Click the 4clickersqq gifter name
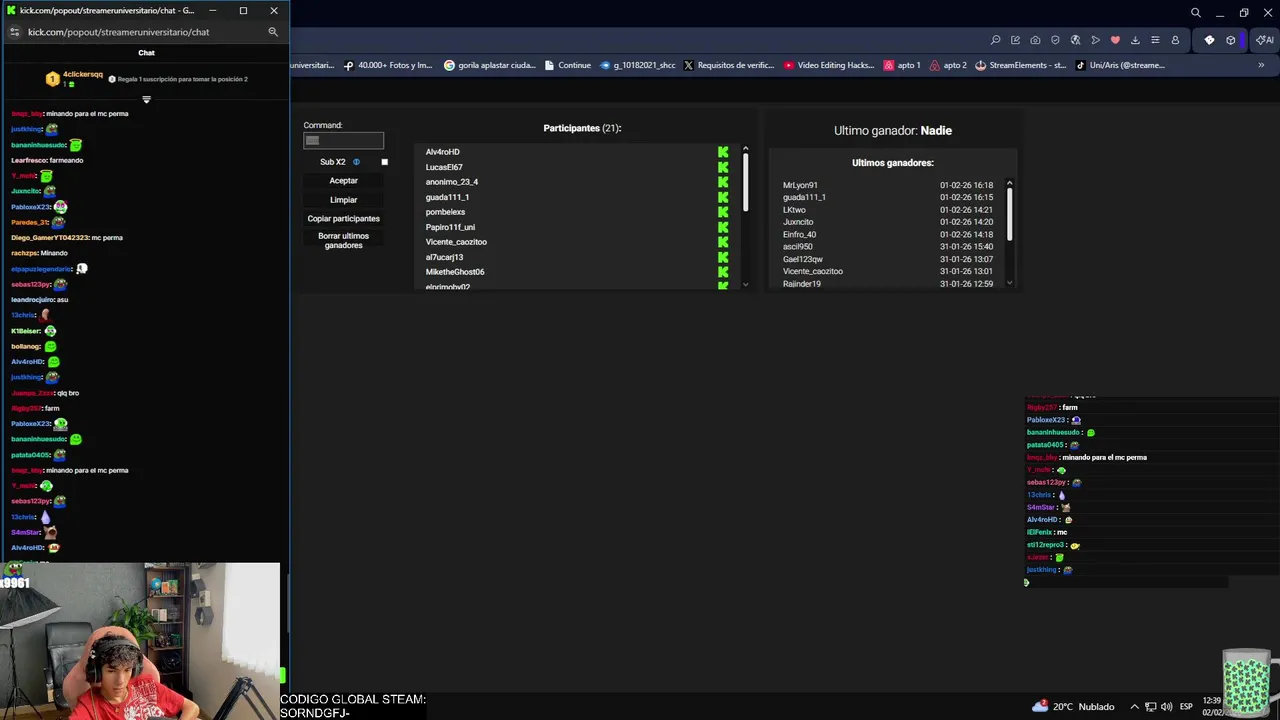Image resolution: width=1280 pixels, height=720 pixels. click(83, 75)
